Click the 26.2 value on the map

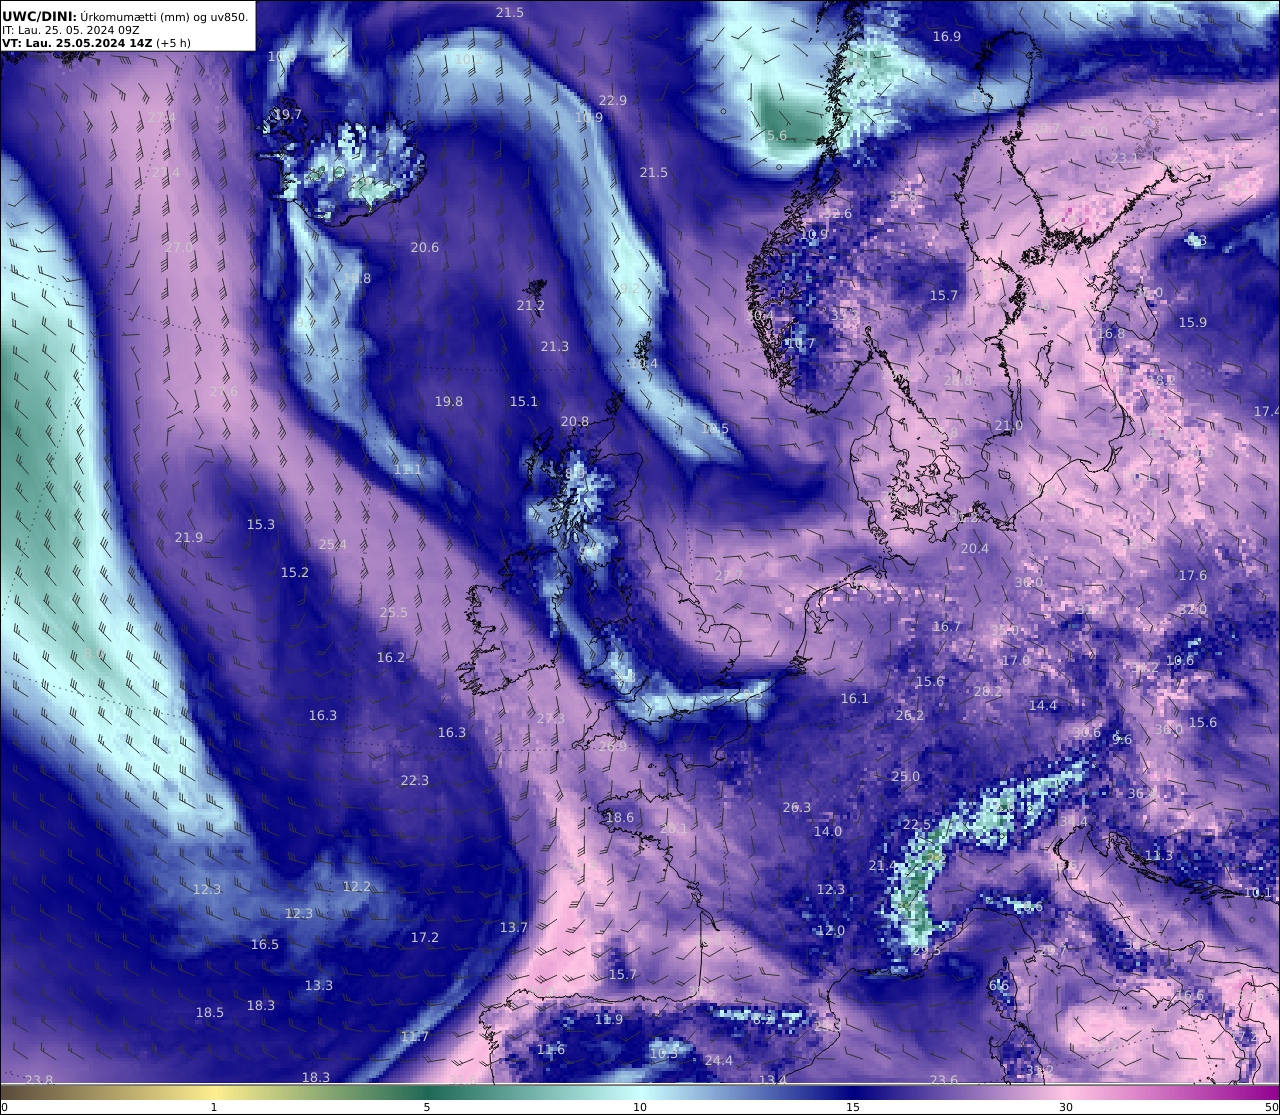pyautogui.click(x=910, y=715)
